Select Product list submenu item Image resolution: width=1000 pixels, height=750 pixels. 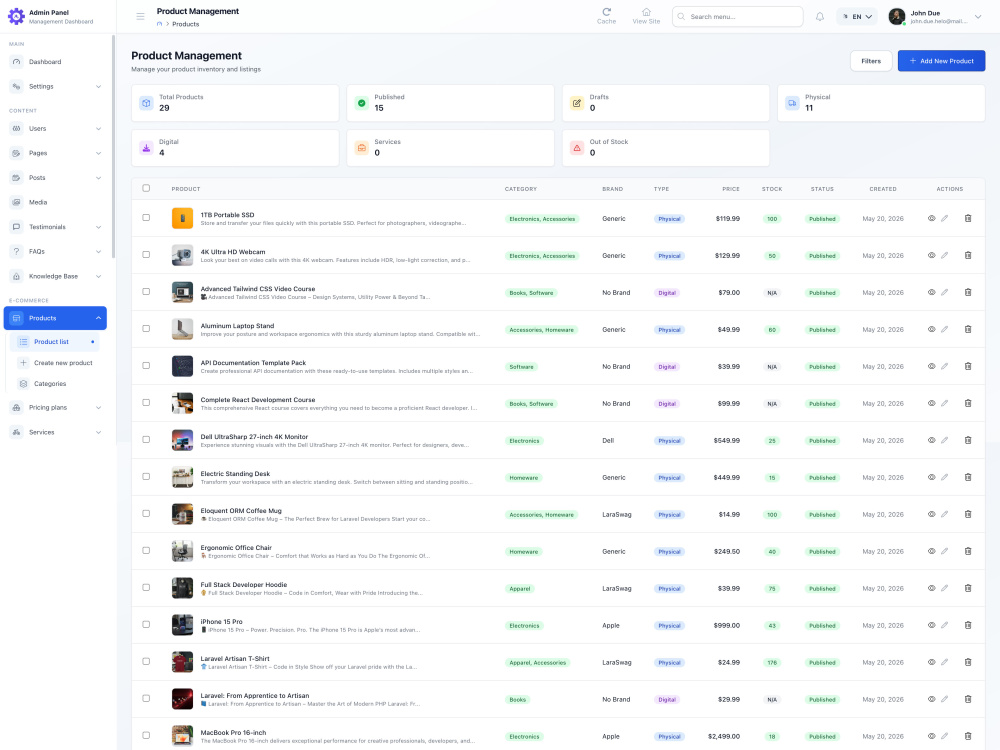[56, 342]
